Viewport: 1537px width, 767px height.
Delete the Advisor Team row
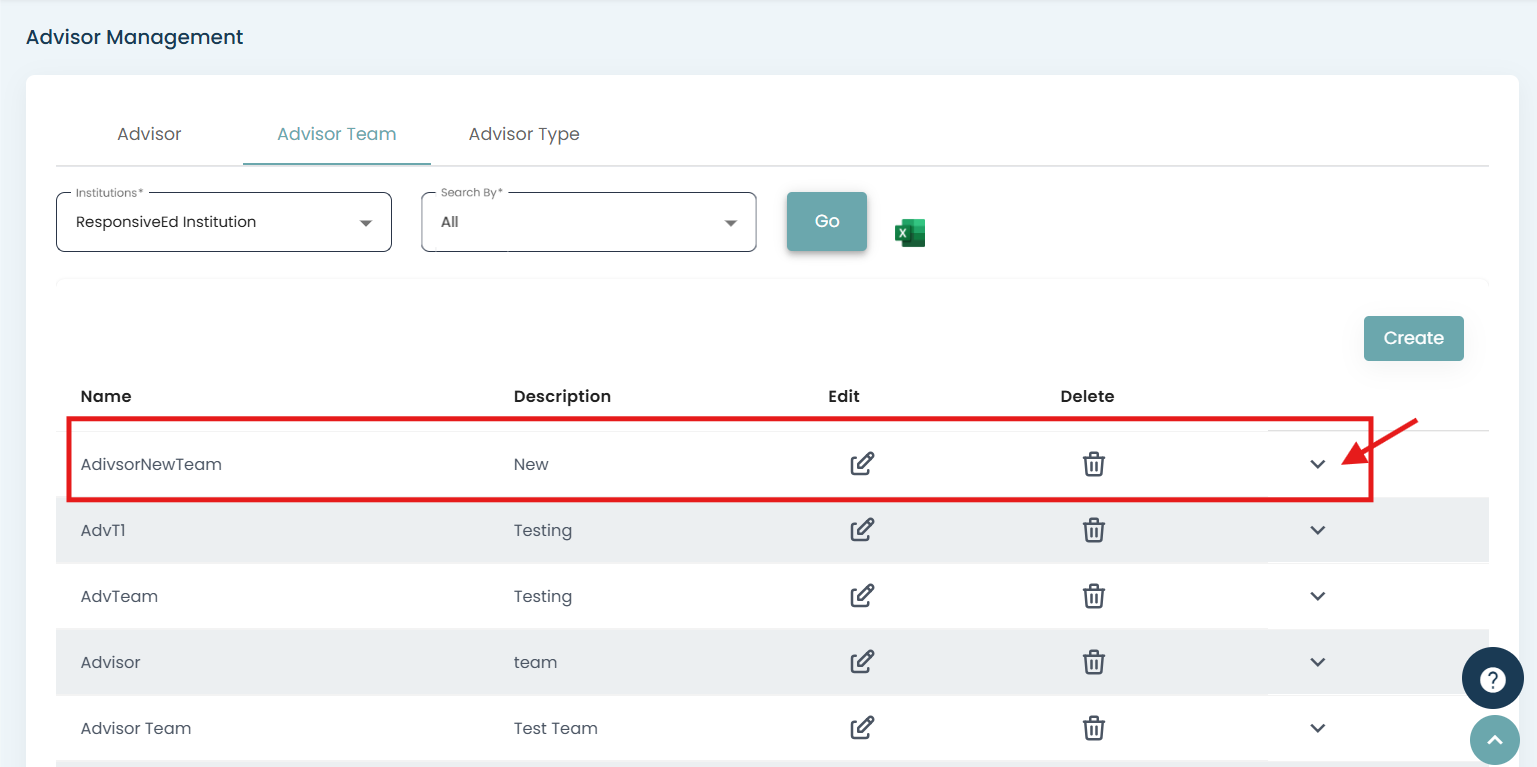click(x=1094, y=728)
